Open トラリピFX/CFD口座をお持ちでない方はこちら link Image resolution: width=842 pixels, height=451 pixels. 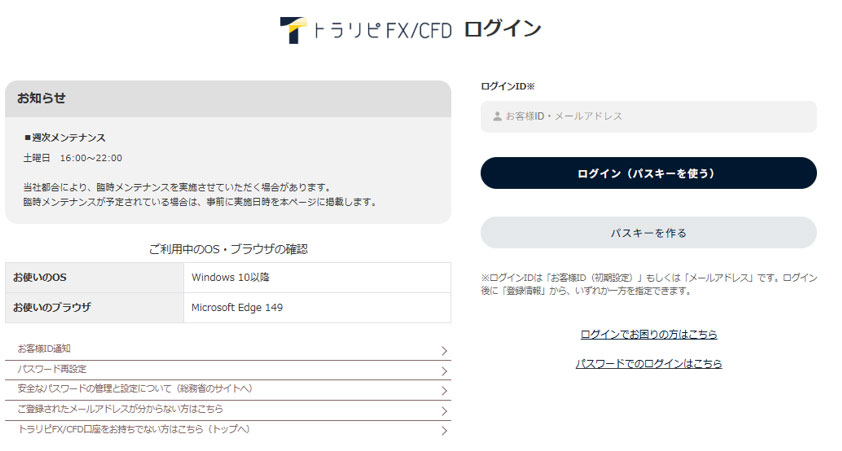pyautogui.click(x=228, y=431)
